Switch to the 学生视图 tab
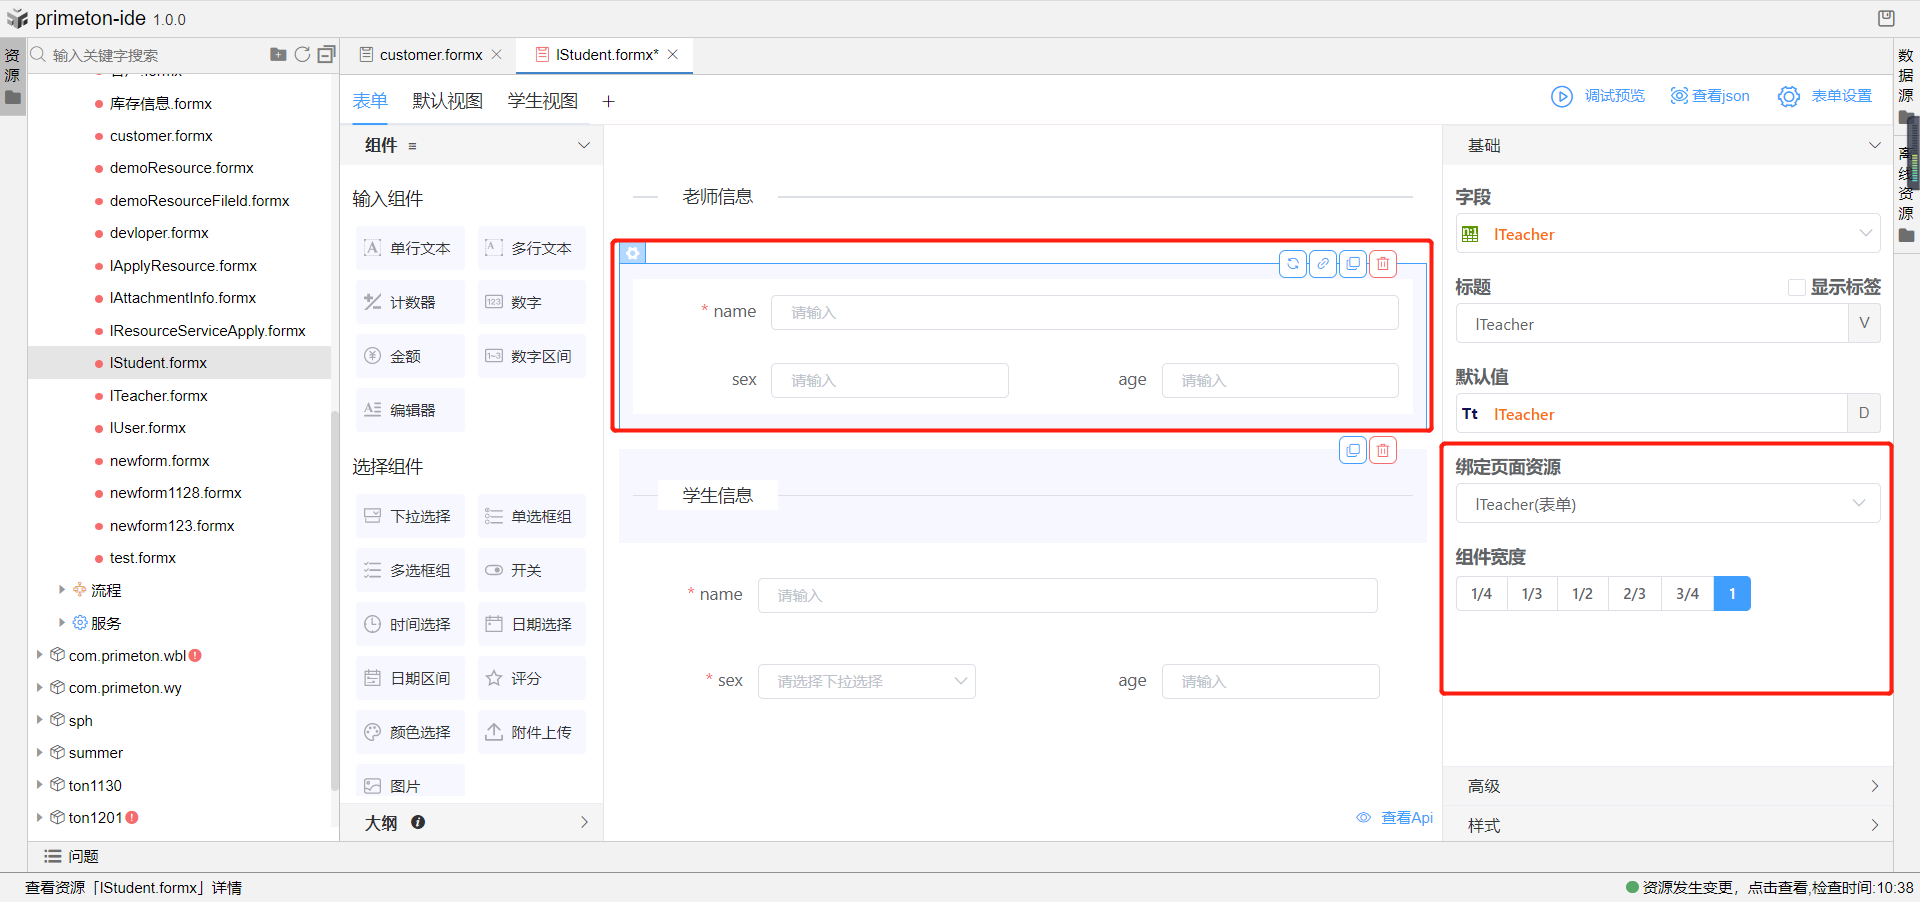The width and height of the screenshot is (1920, 902). (542, 101)
